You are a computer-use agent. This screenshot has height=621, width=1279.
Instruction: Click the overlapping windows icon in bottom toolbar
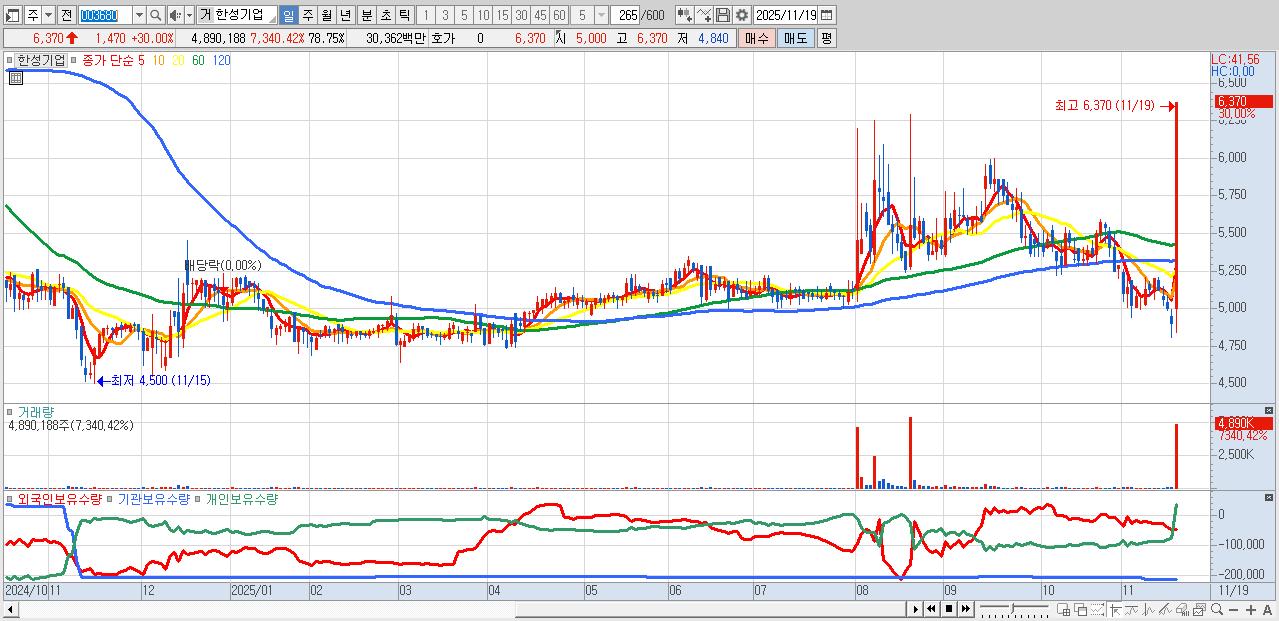pos(1081,609)
